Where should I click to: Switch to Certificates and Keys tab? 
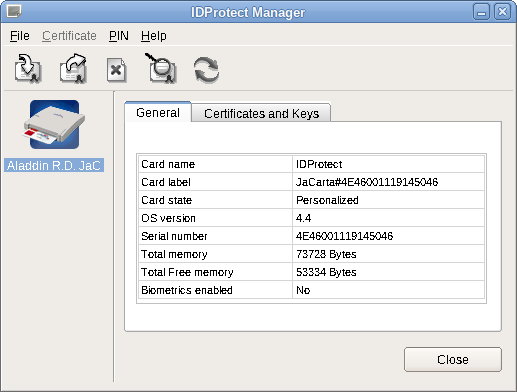coord(261,113)
